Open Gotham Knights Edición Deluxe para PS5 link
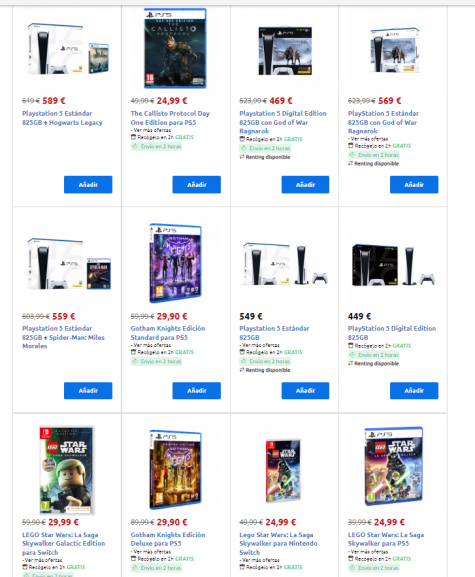Image resolution: width=475 pixels, height=577 pixels. point(168,539)
